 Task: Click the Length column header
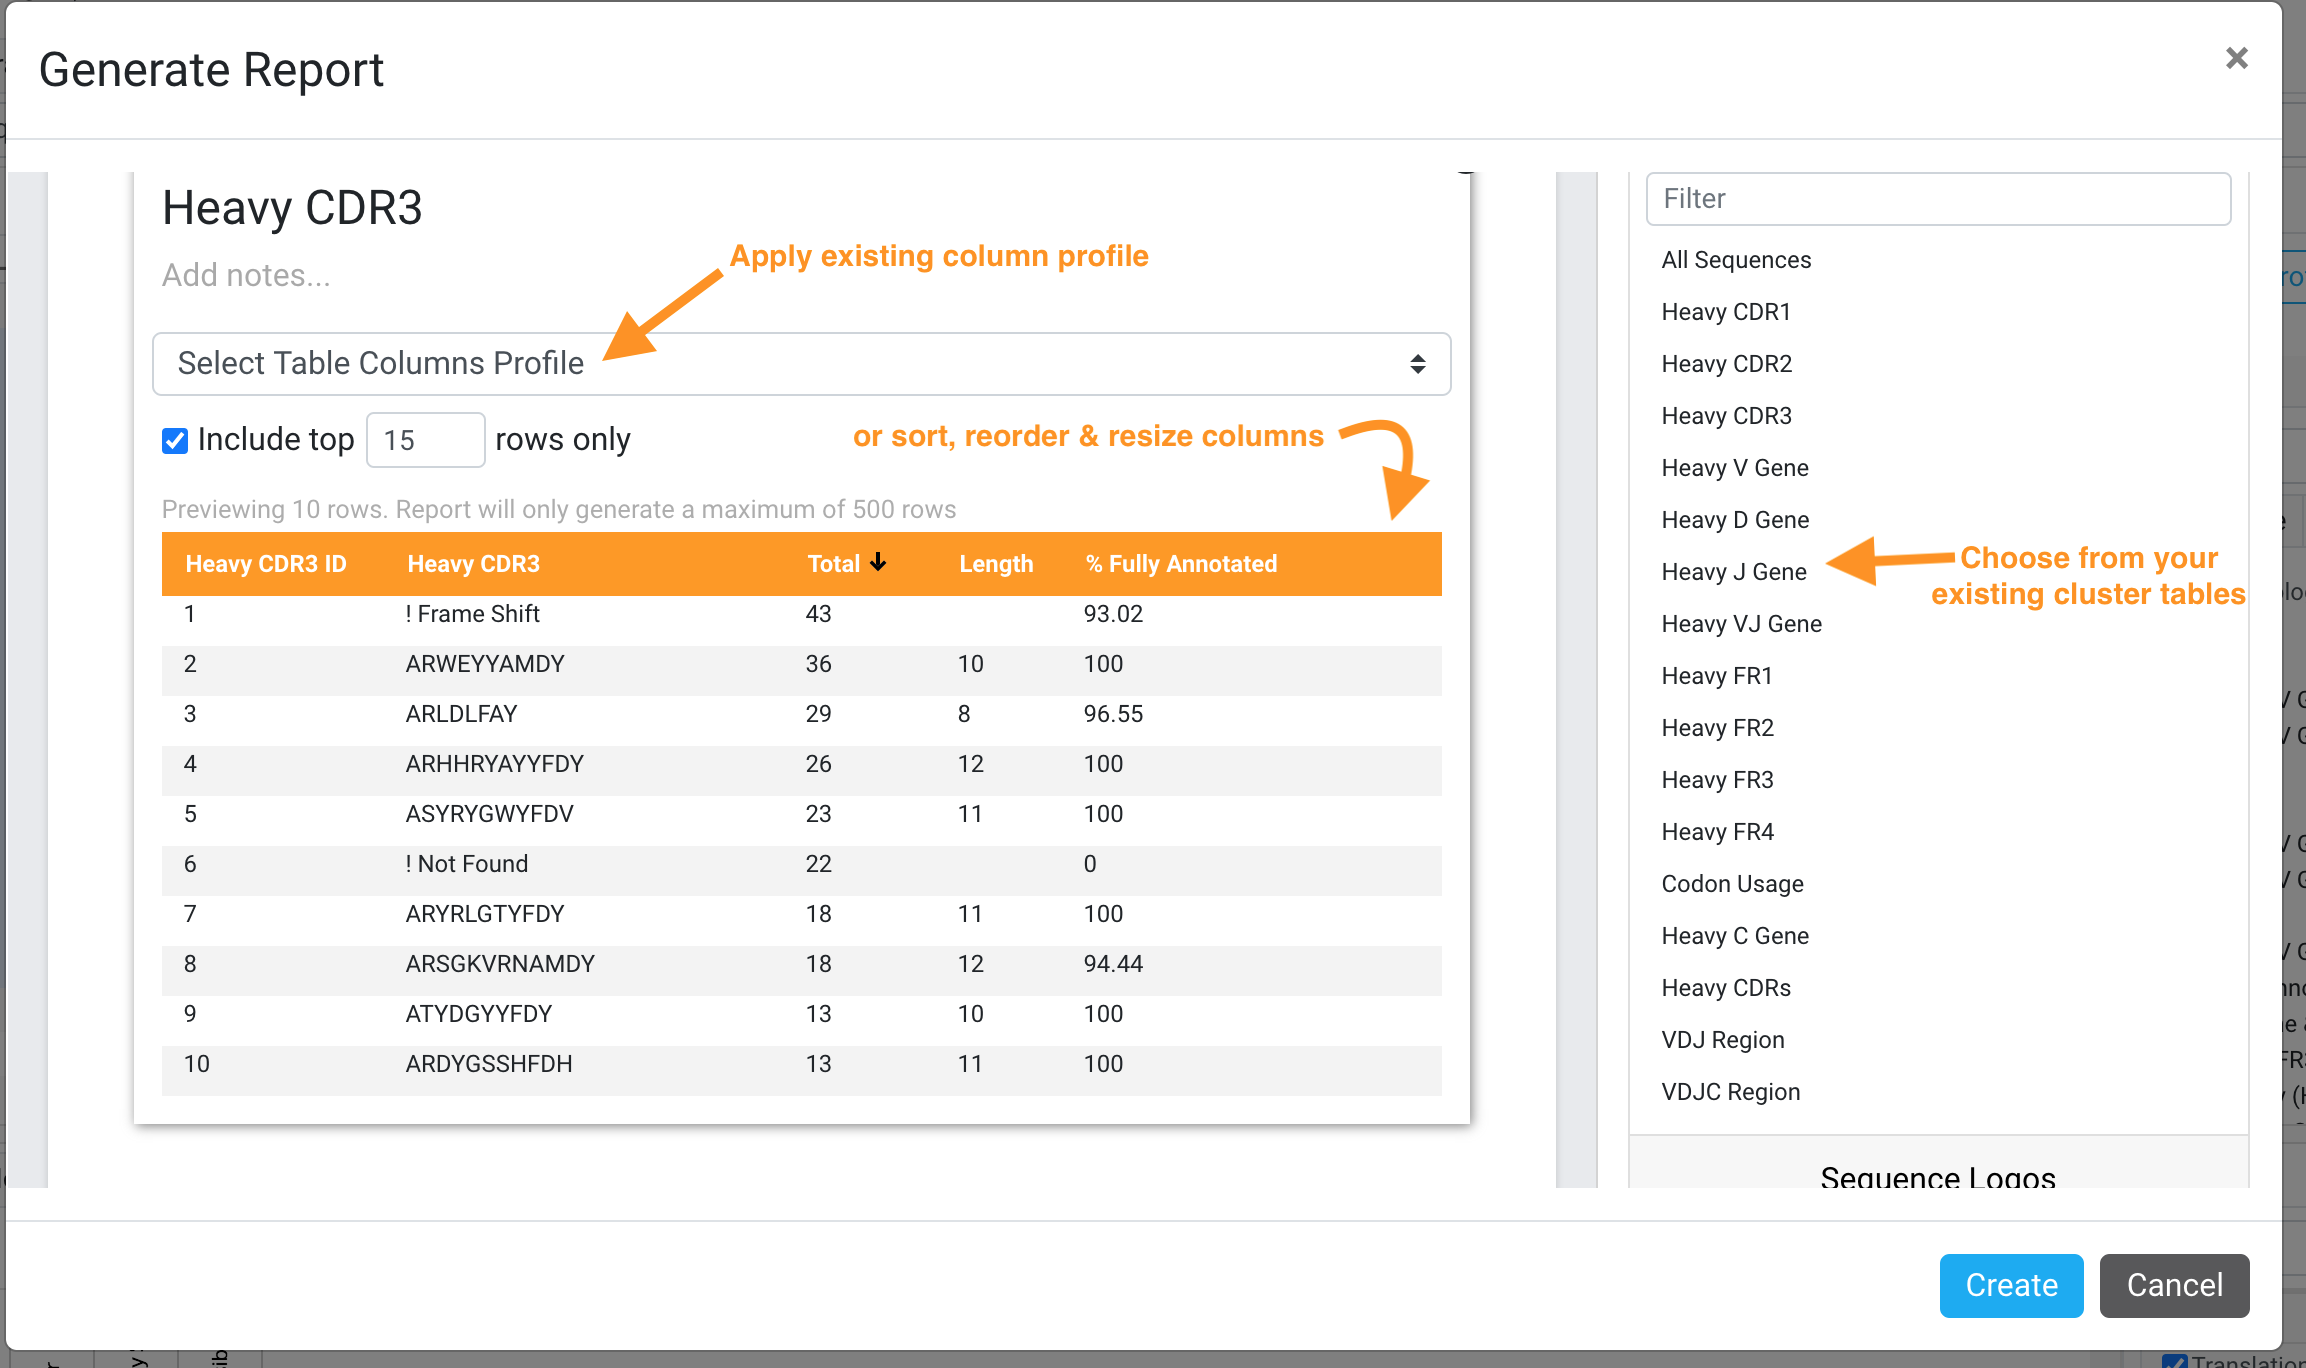click(x=996, y=563)
